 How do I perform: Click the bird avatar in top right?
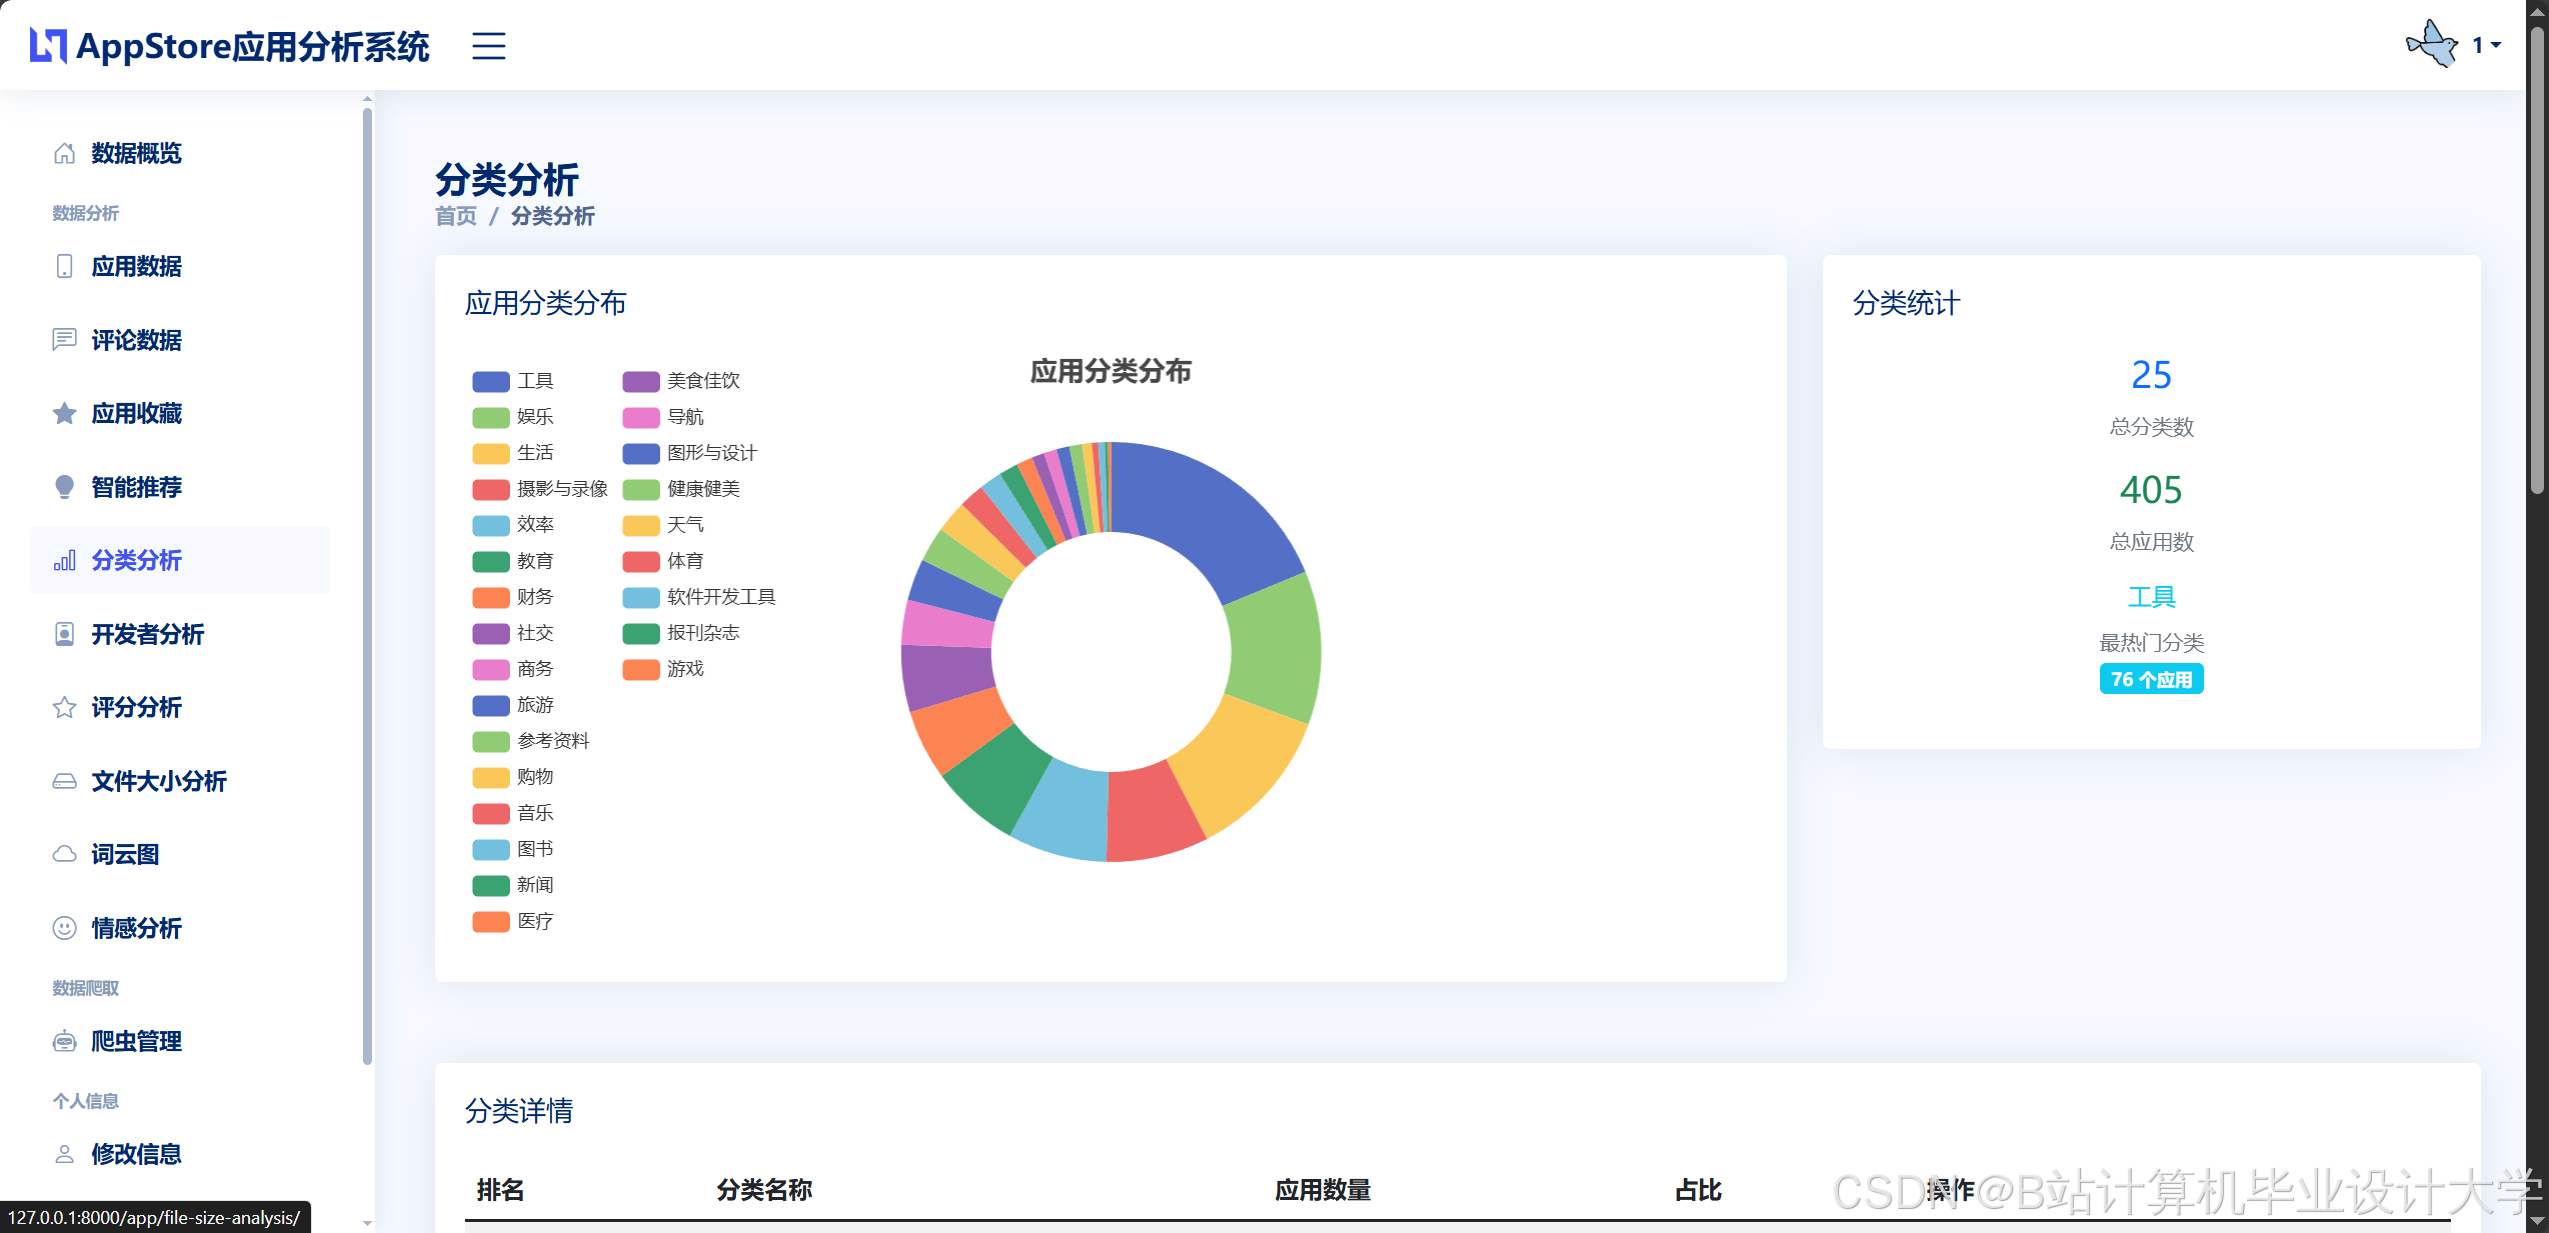coord(2431,45)
